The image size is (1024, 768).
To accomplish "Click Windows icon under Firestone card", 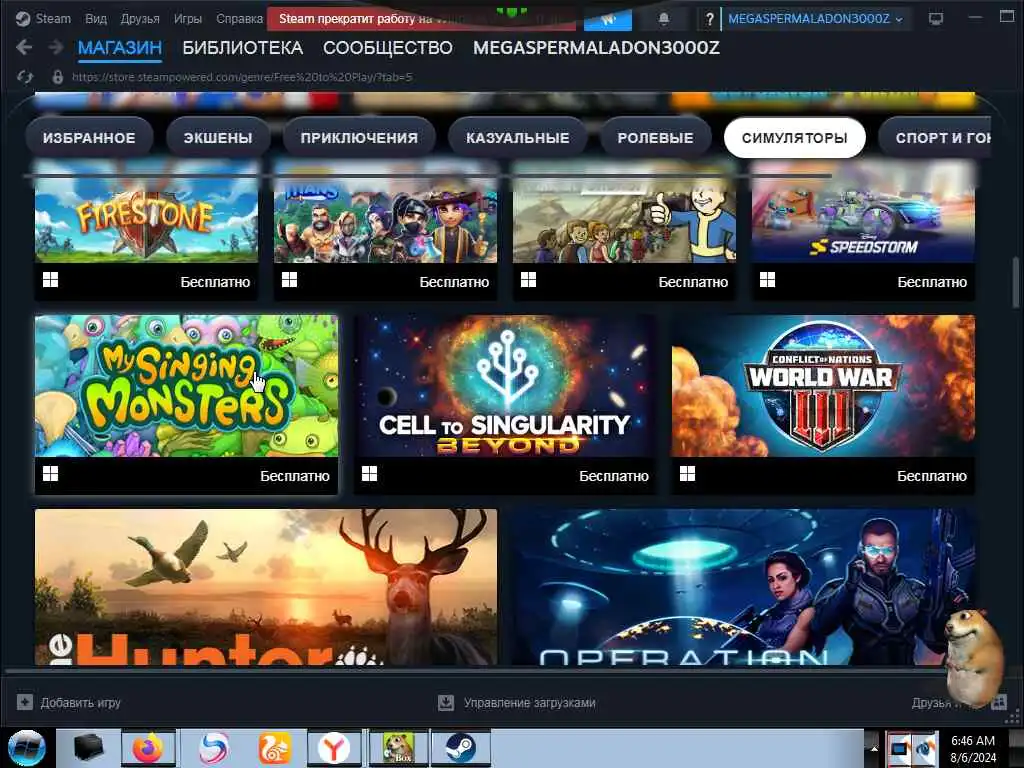I will [x=50, y=280].
